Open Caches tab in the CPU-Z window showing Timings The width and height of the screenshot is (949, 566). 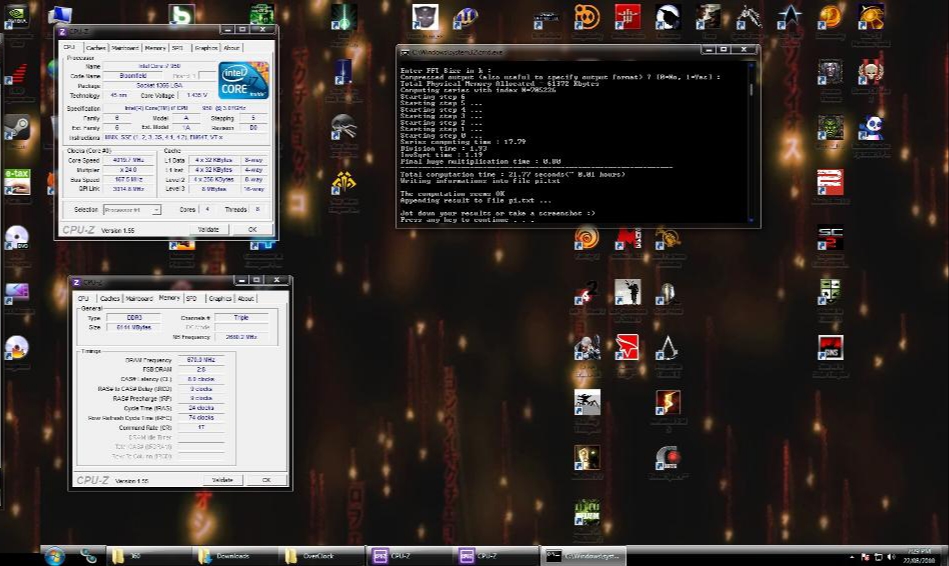pos(110,298)
